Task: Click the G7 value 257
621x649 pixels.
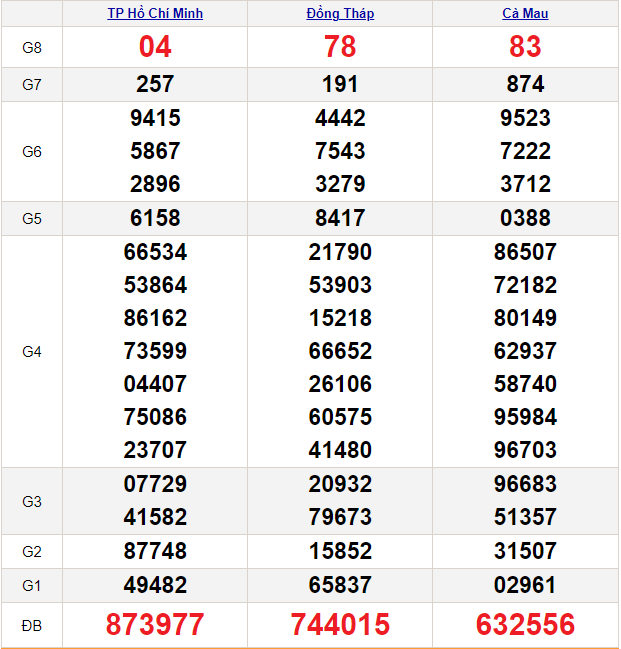Action: pos(155,84)
